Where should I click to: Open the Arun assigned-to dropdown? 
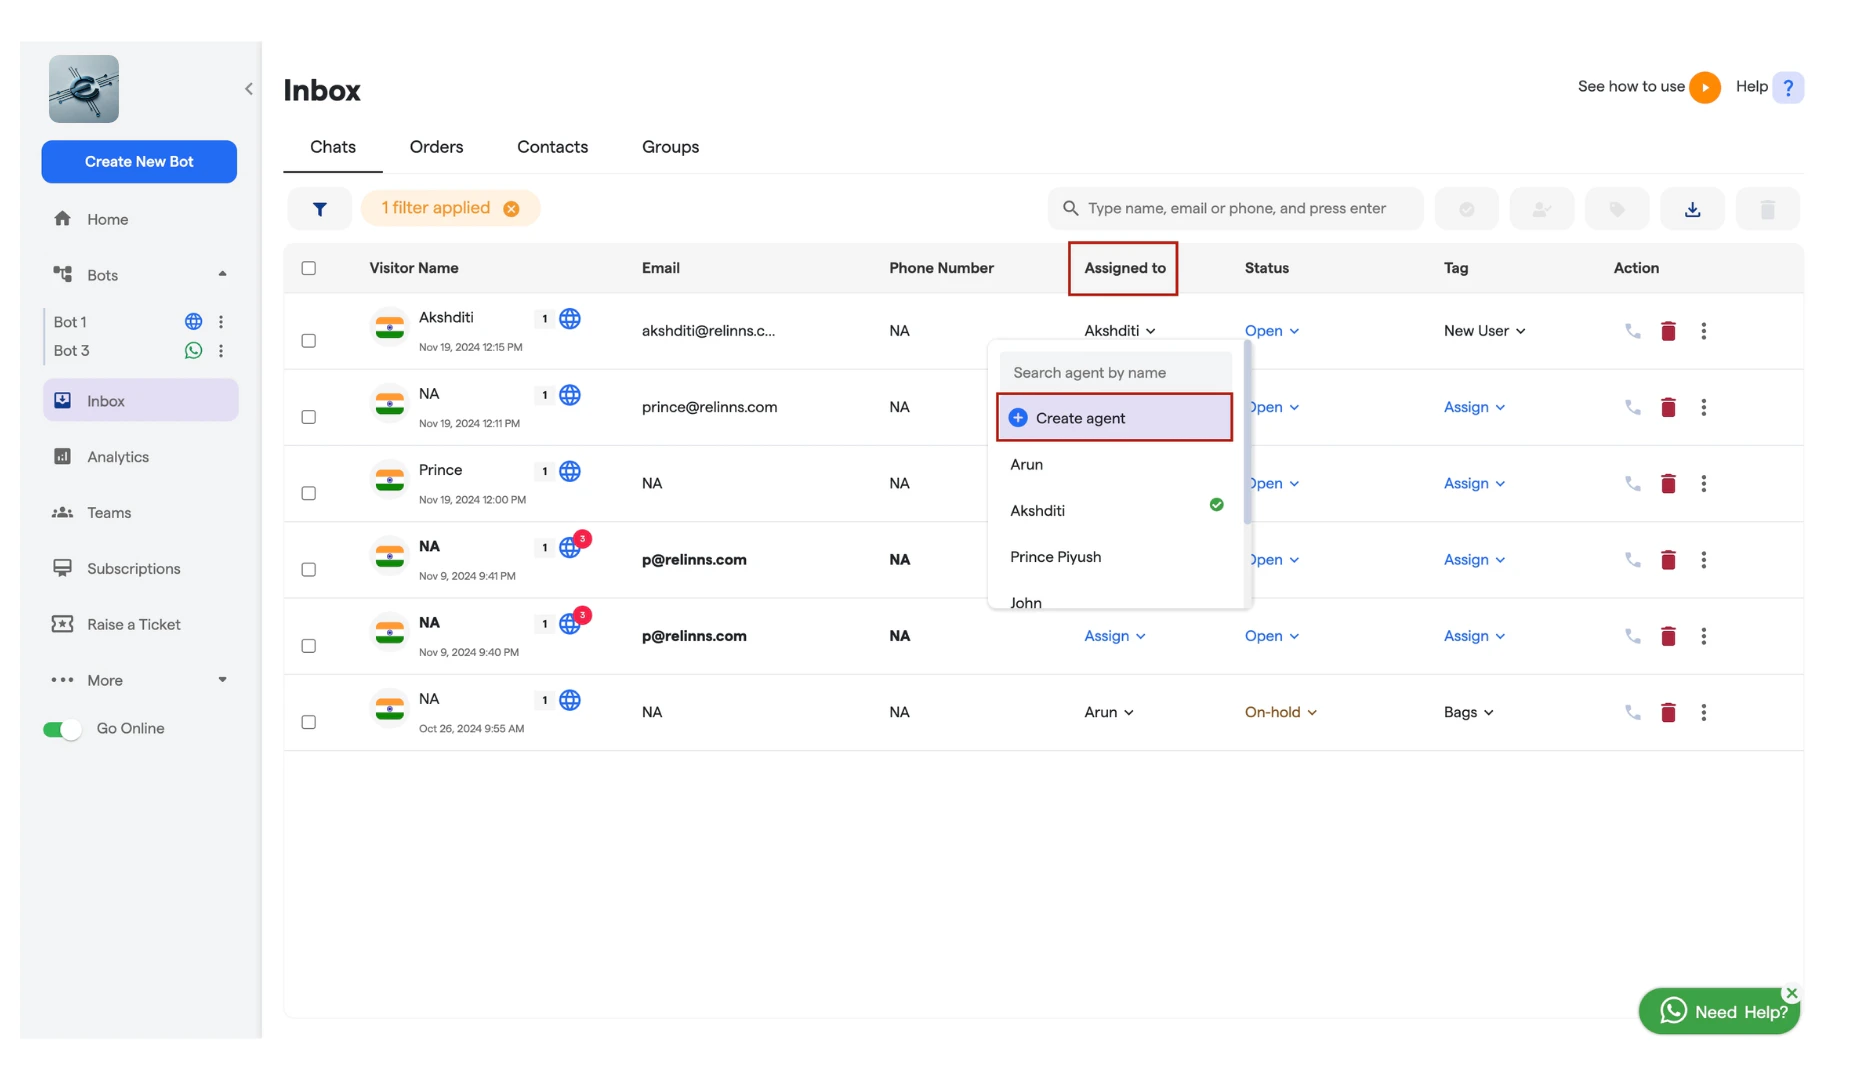pyautogui.click(x=1109, y=712)
